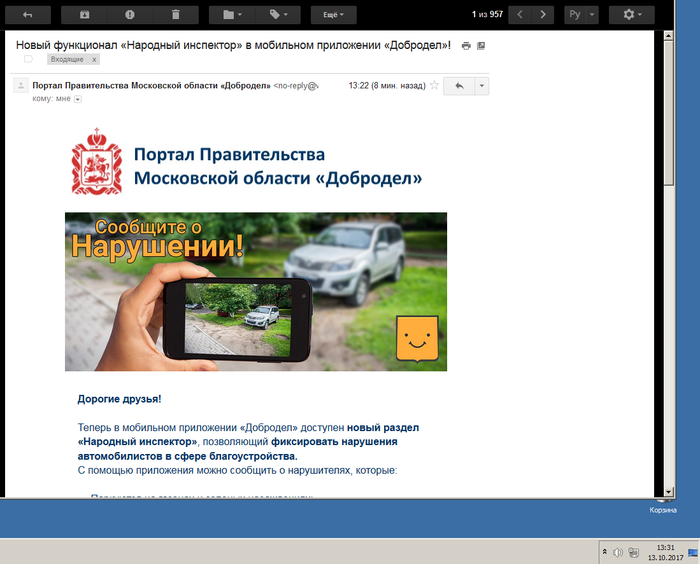Archive this email with the archive icon
Image resolution: width=700 pixels, height=564 pixels.
click(x=84, y=15)
